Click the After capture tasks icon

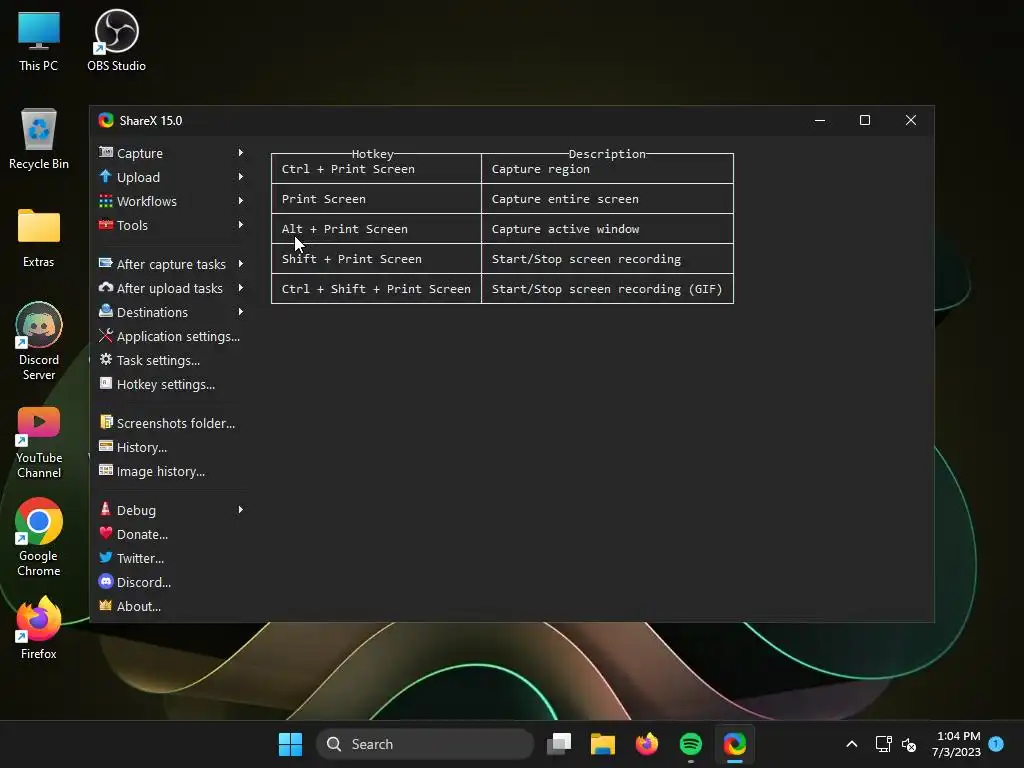[x=106, y=263]
